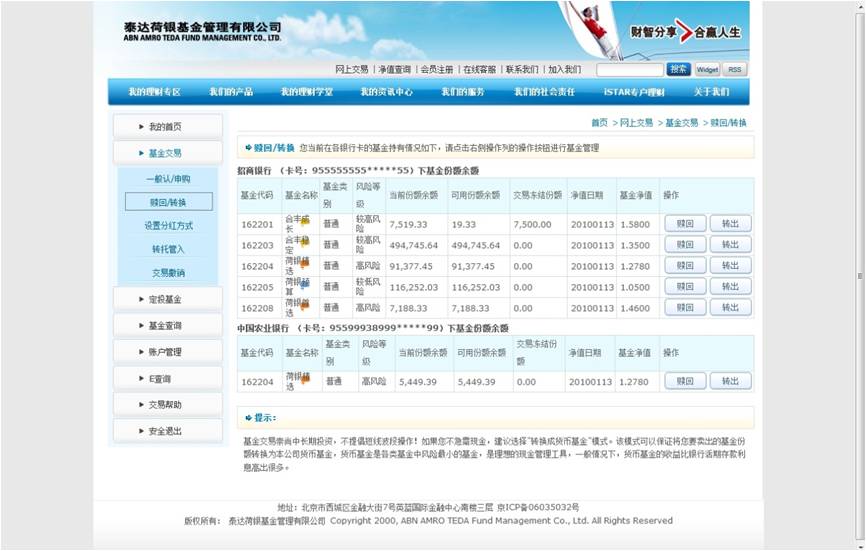Viewport: 866px width, 551px height.
Task: Click the Widget button beside search
Action: pyautogui.click(x=707, y=70)
